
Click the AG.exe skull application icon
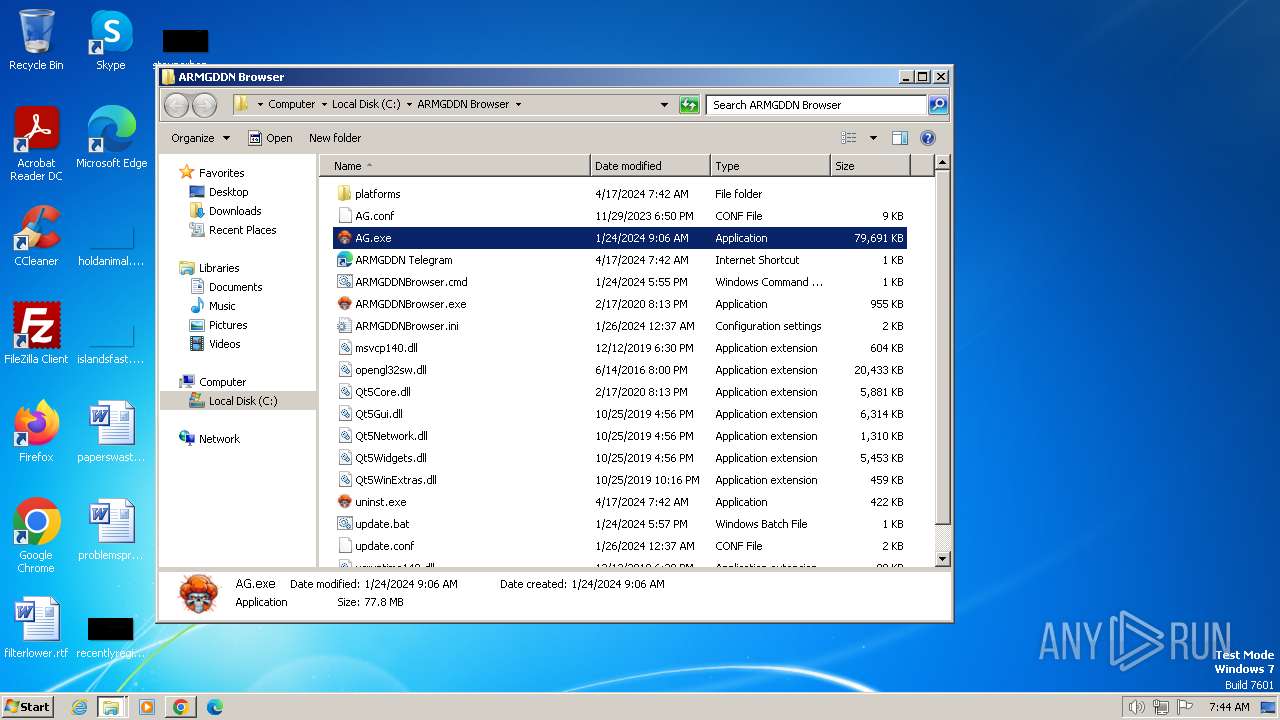345,238
